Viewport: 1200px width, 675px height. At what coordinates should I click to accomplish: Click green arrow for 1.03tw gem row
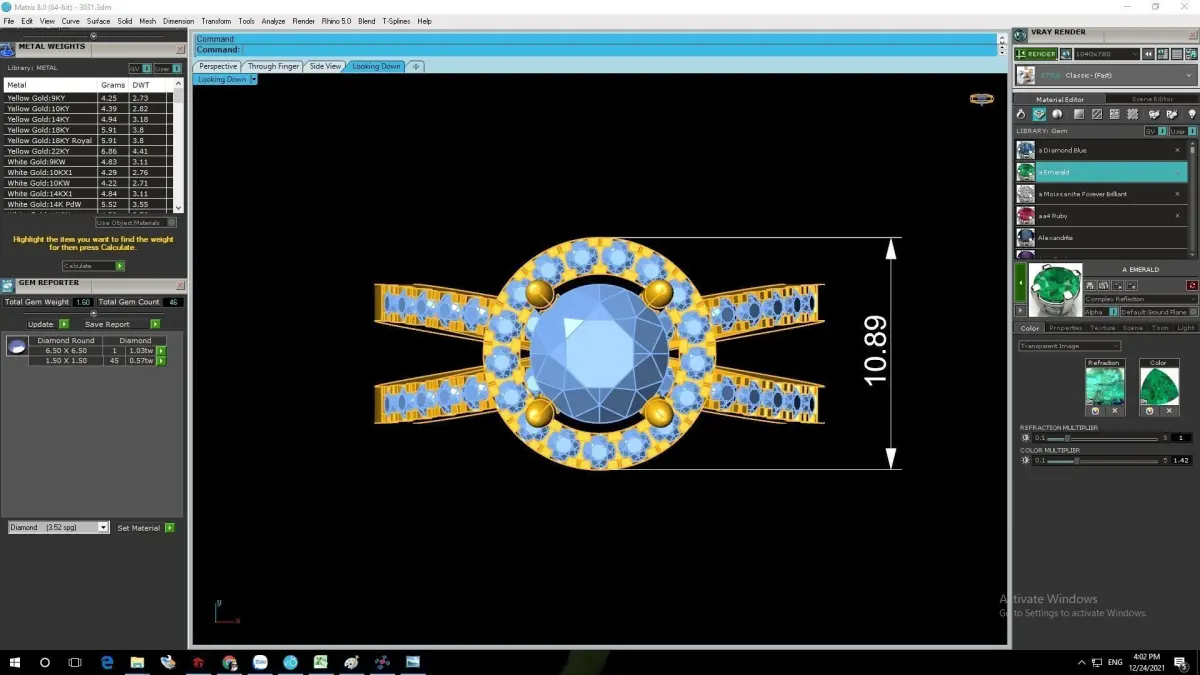pyautogui.click(x=161, y=351)
